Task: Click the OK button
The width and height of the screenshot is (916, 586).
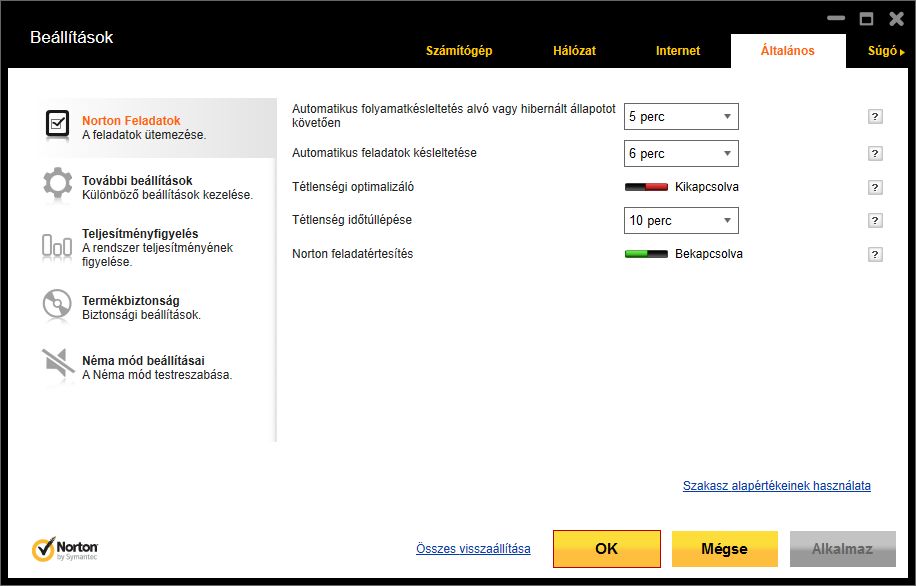Action: pos(606,549)
